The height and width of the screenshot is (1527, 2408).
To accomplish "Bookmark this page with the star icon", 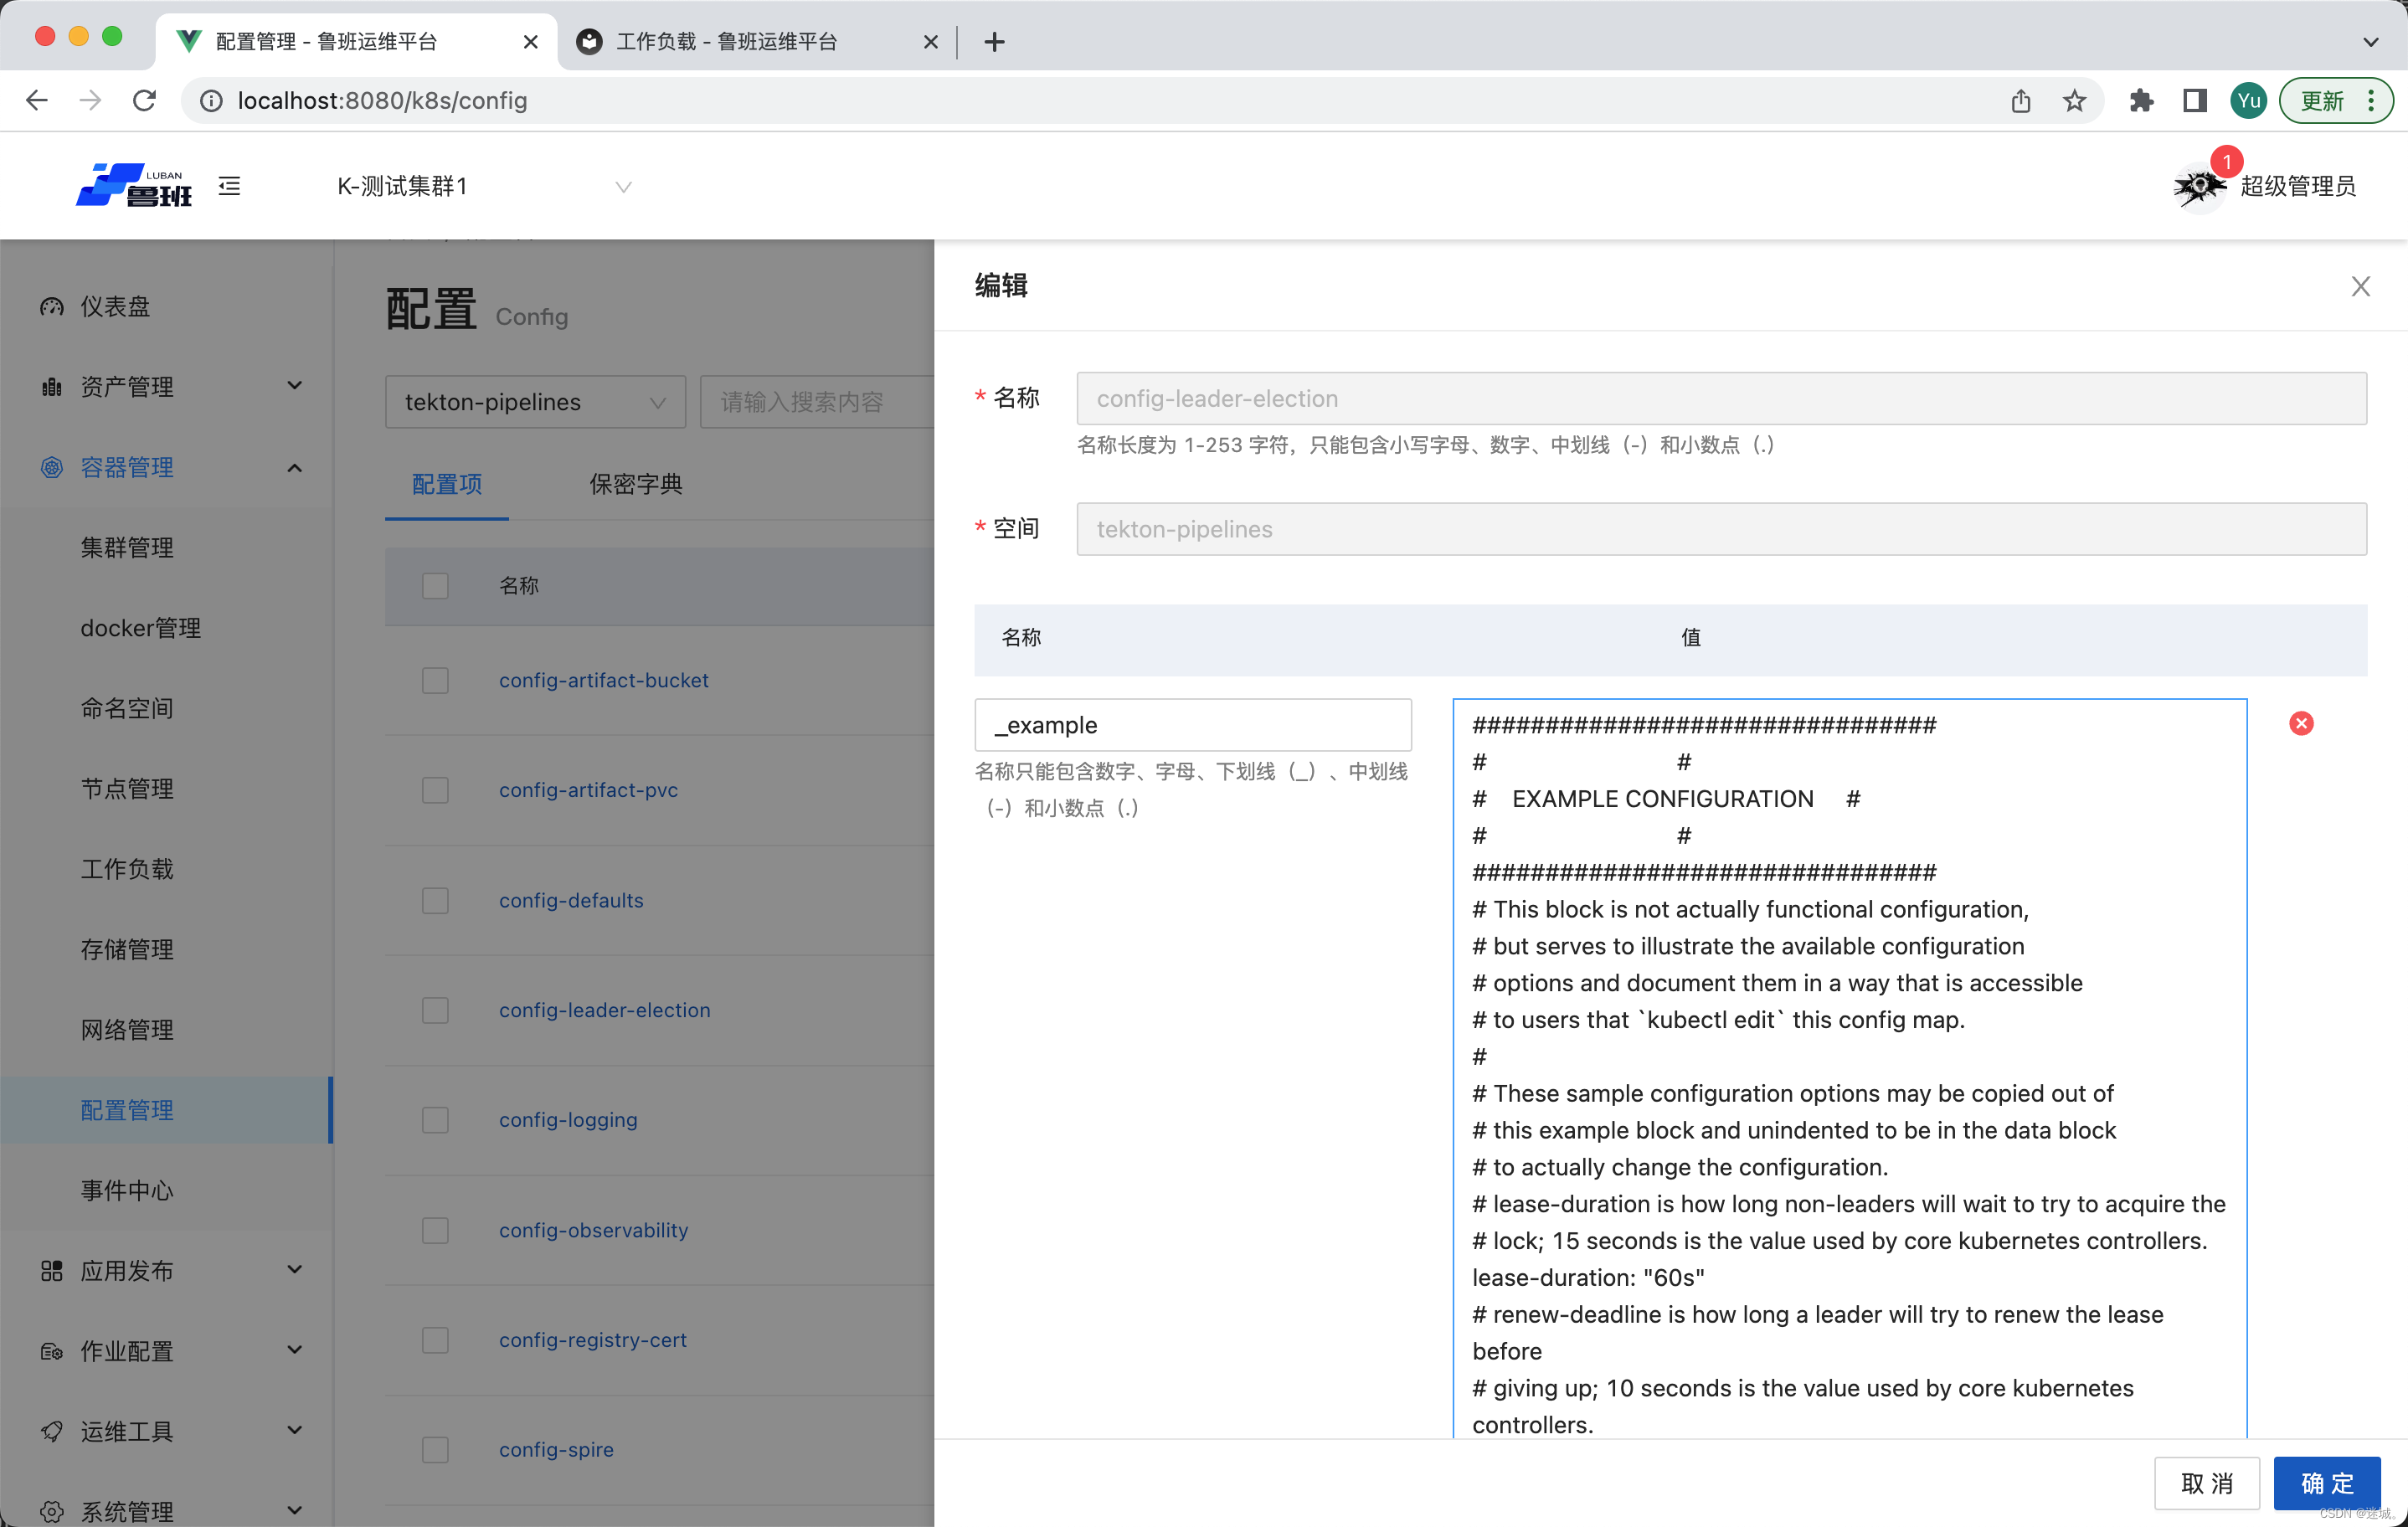I will point(2075,101).
